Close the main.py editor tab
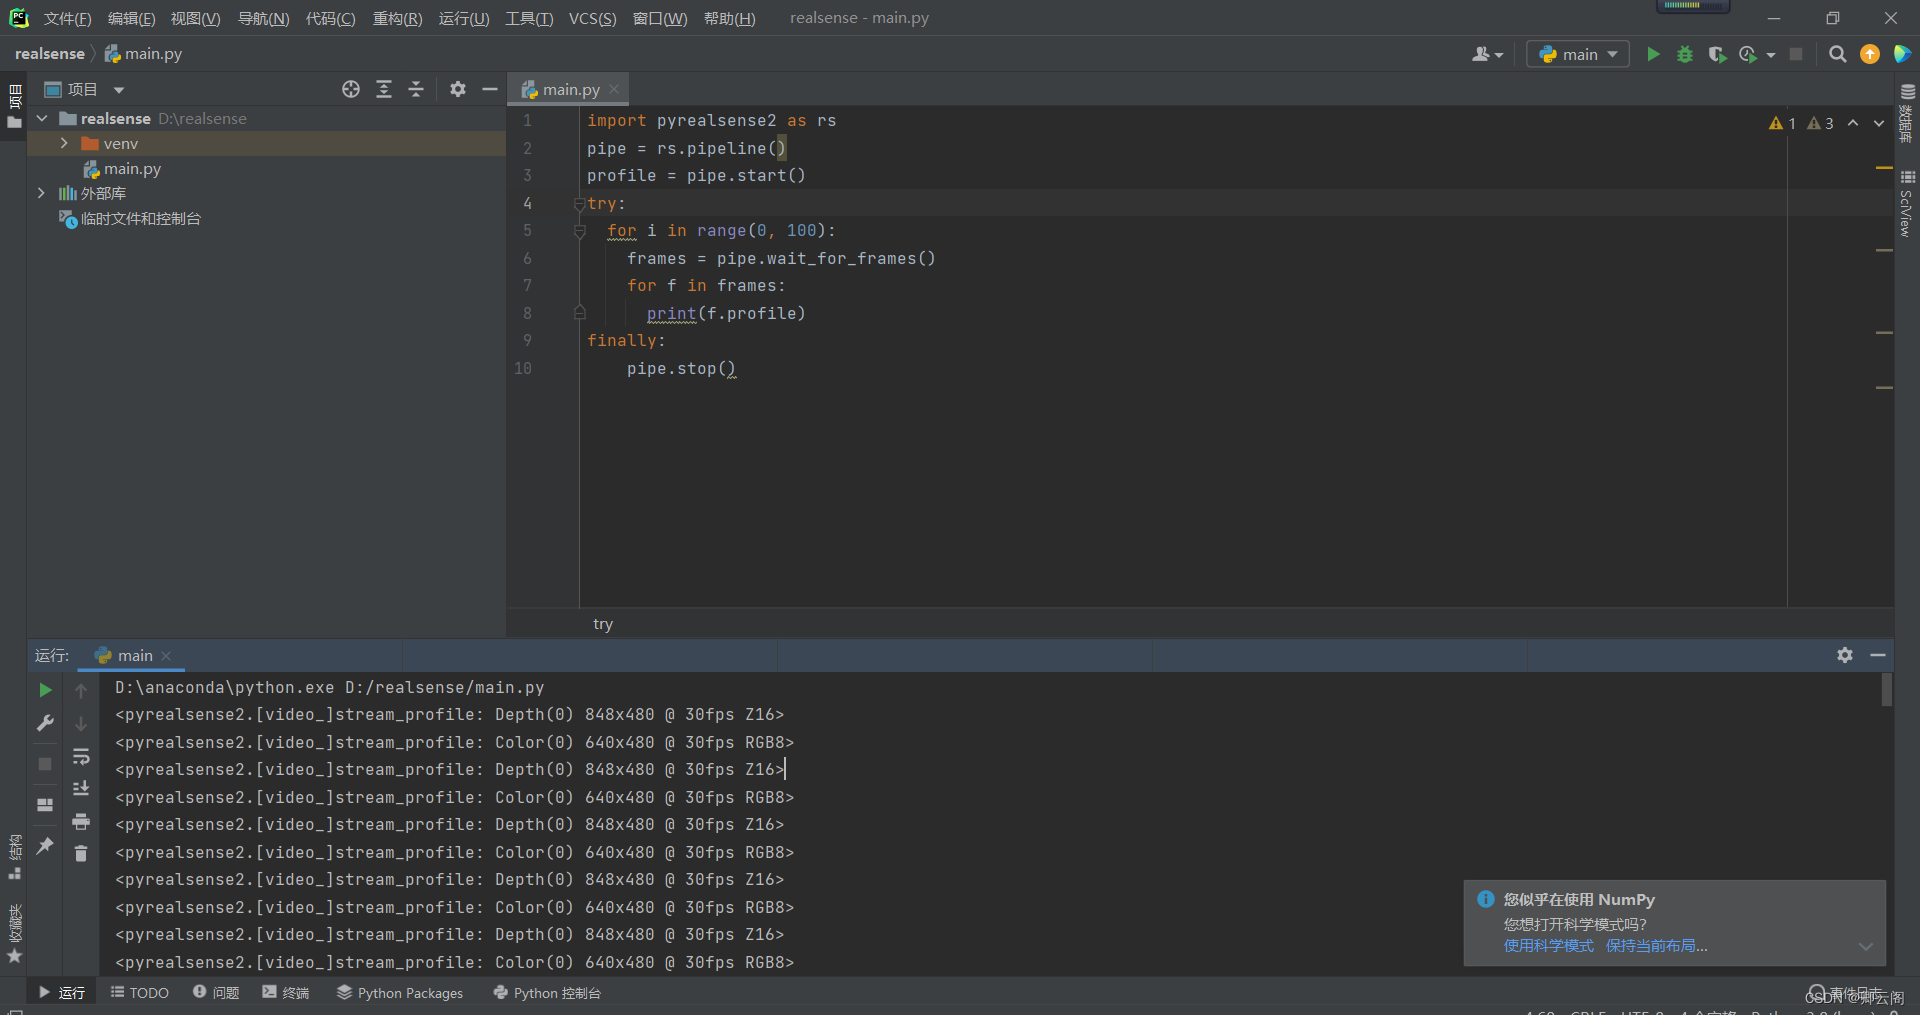Screen dimensions: 1920x1015 coord(614,89)
